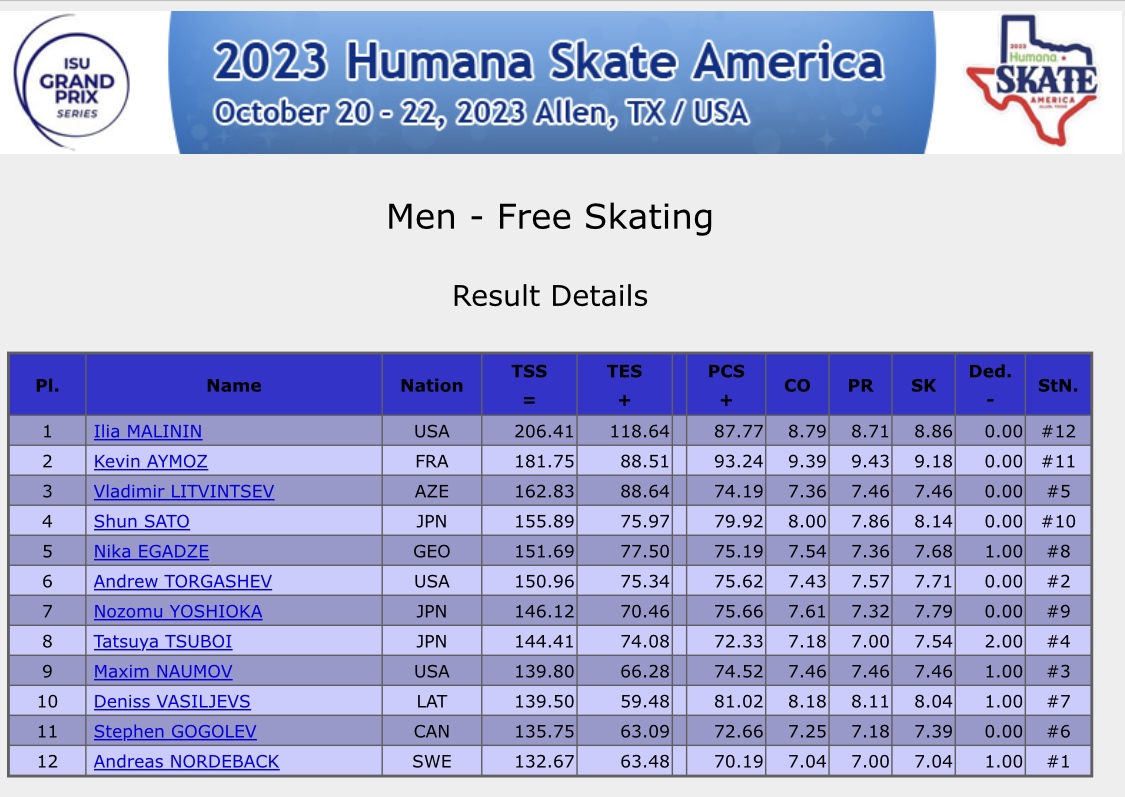Click the Nation column header

pos(432,385)
